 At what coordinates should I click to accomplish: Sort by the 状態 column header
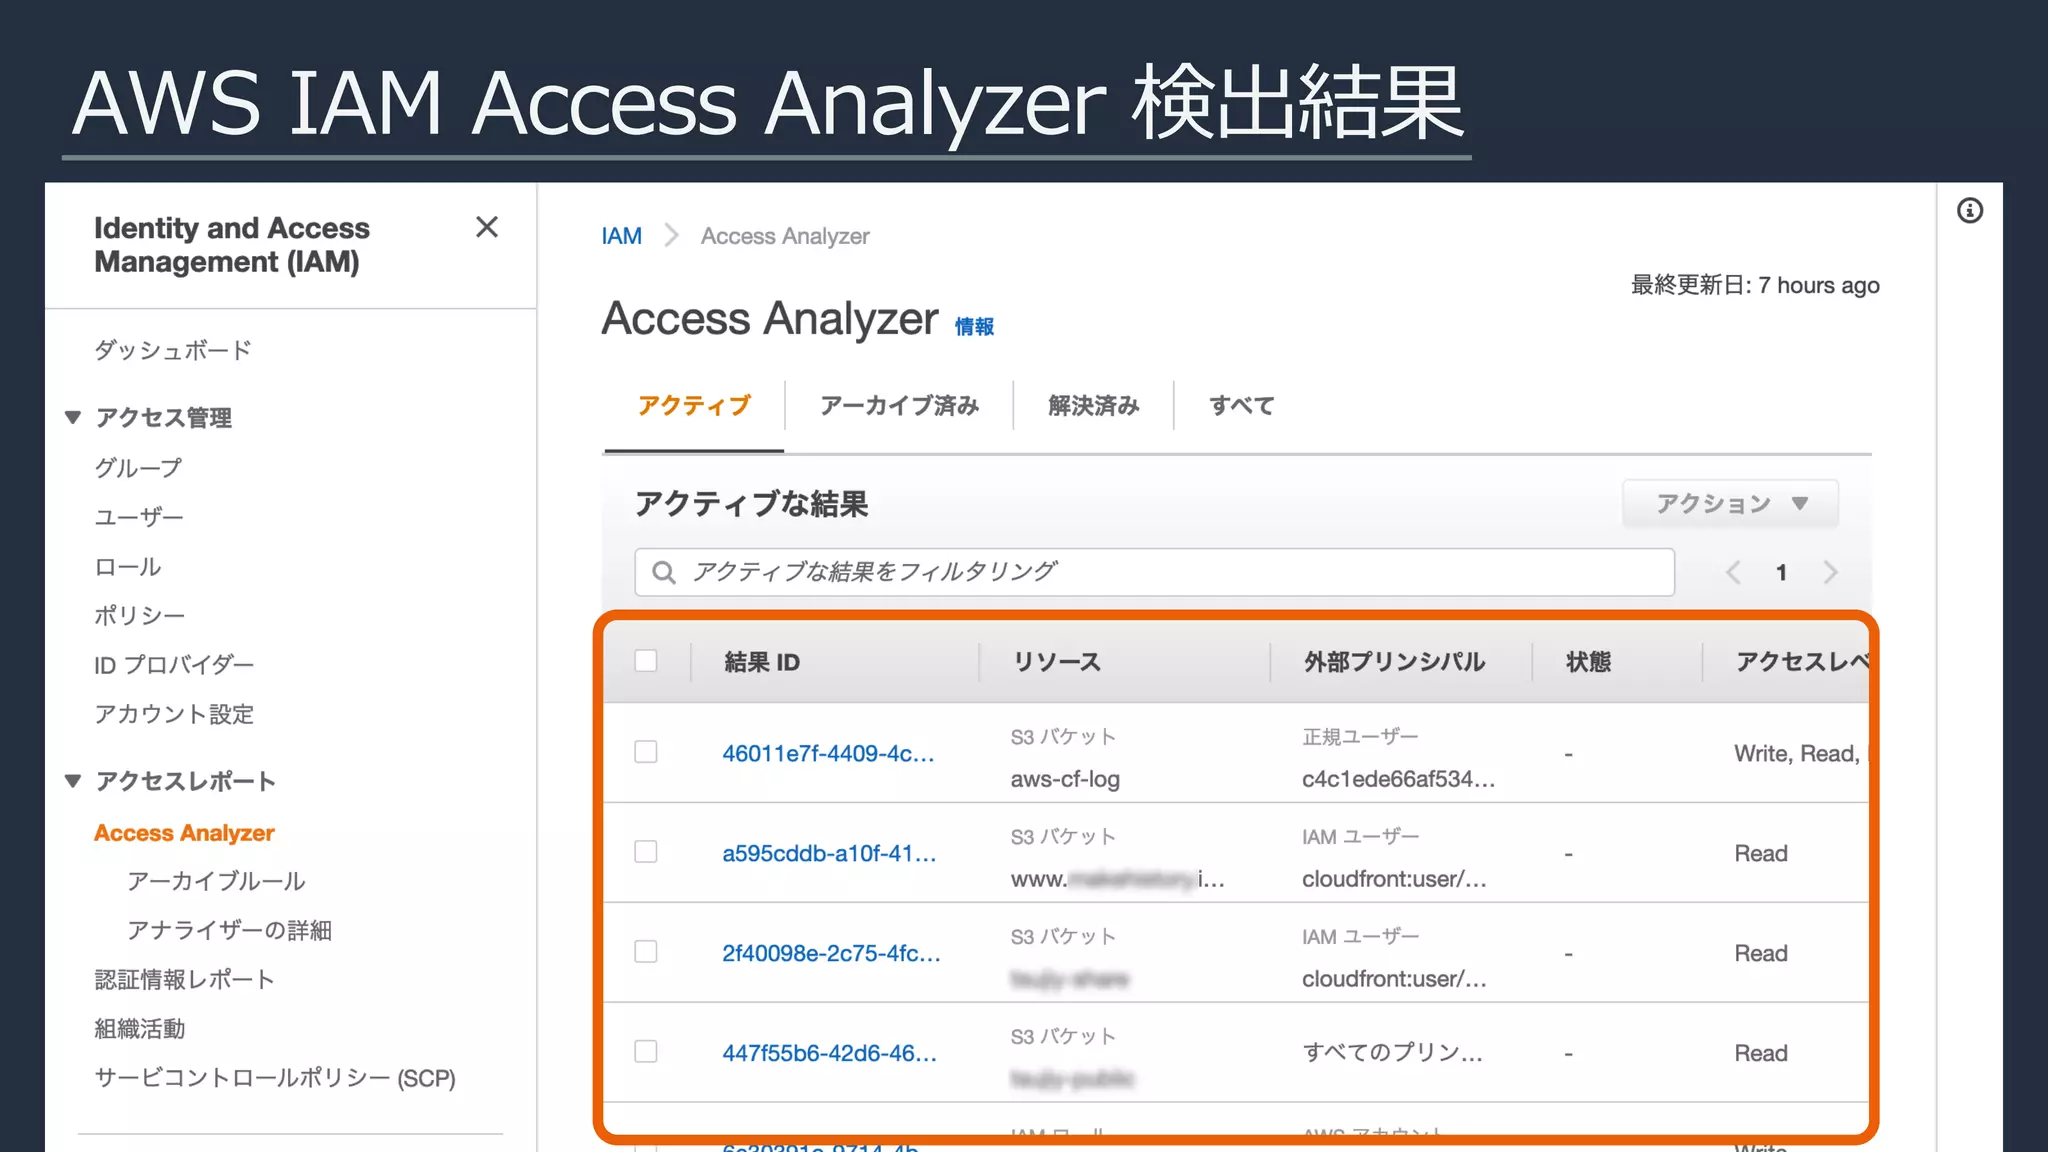click(1588, 662)
